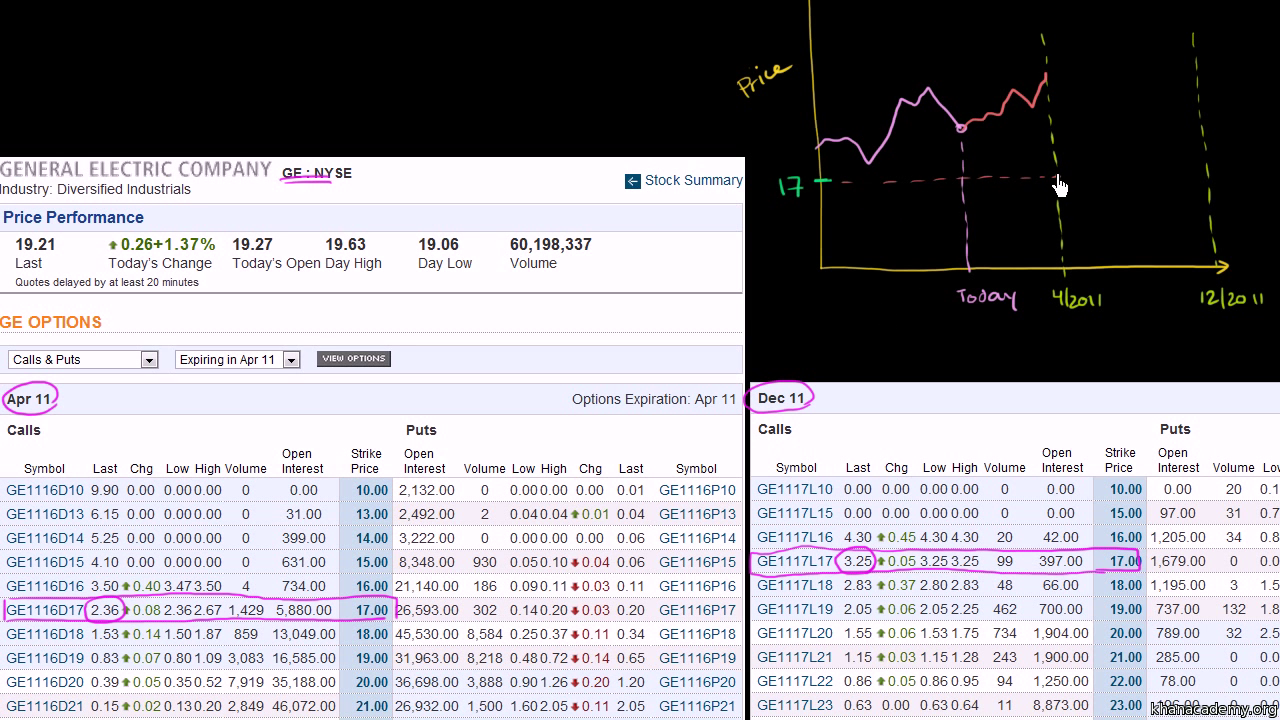Open the GE1116D21 call symbol link
The height and width of the screenshot is (720, 1280).
tap(45, 706)
